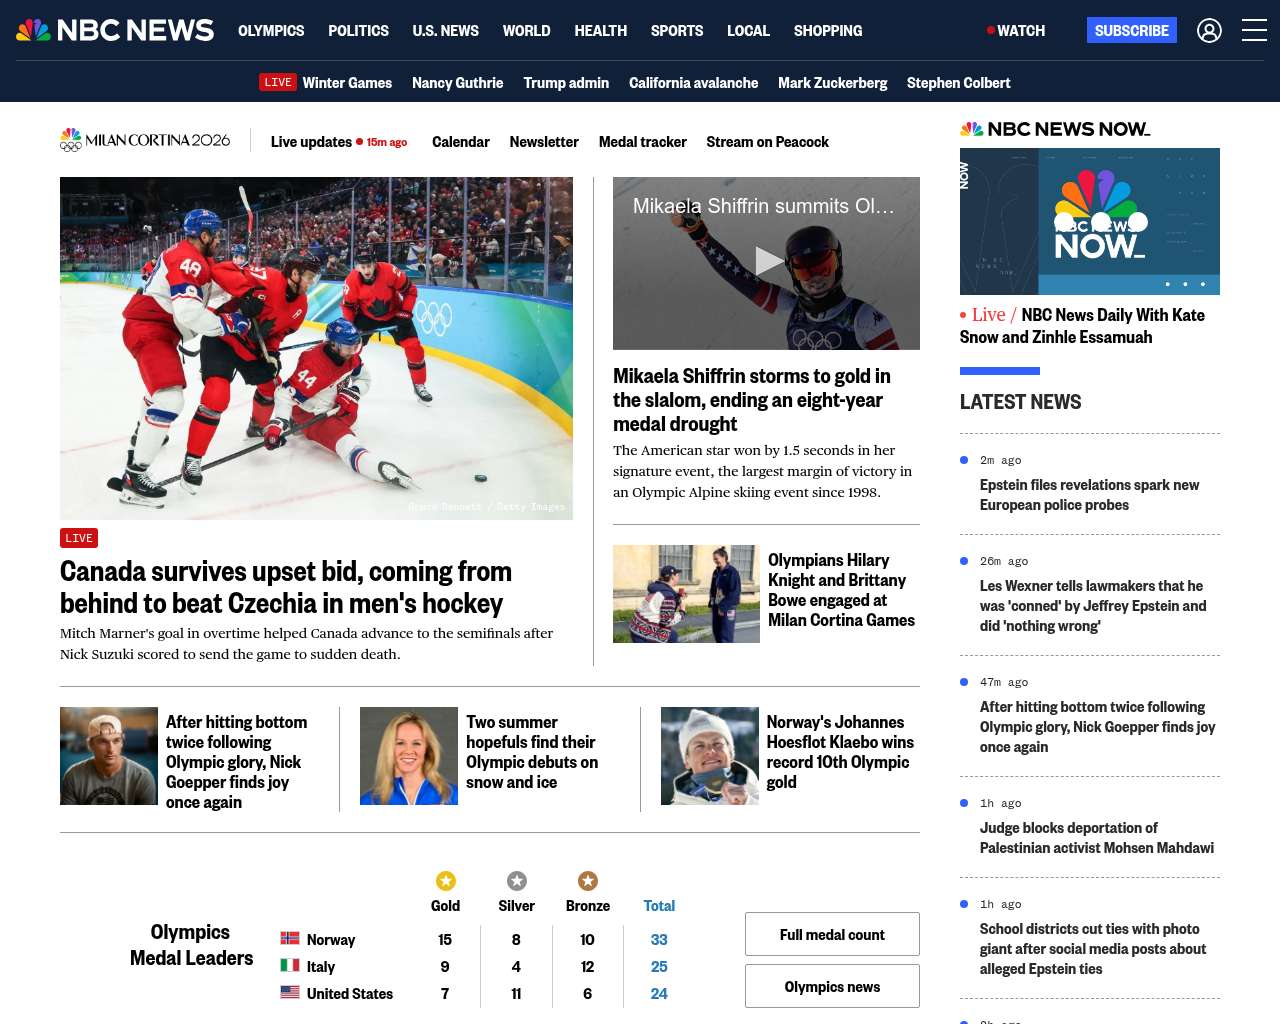Click the Silver medal star icon

click(x=517, y=881)
